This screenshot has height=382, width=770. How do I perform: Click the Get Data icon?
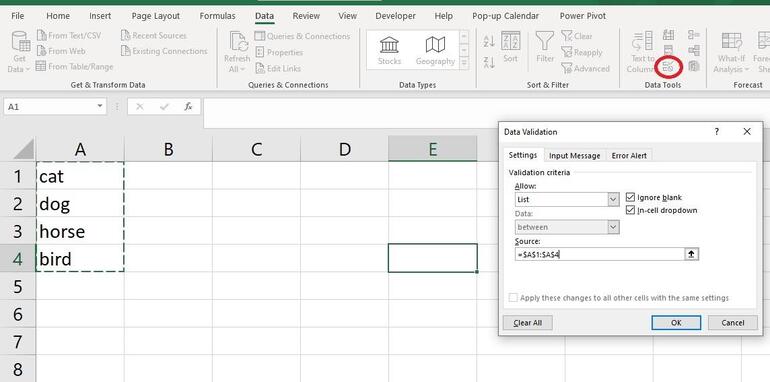pos(20,41)
